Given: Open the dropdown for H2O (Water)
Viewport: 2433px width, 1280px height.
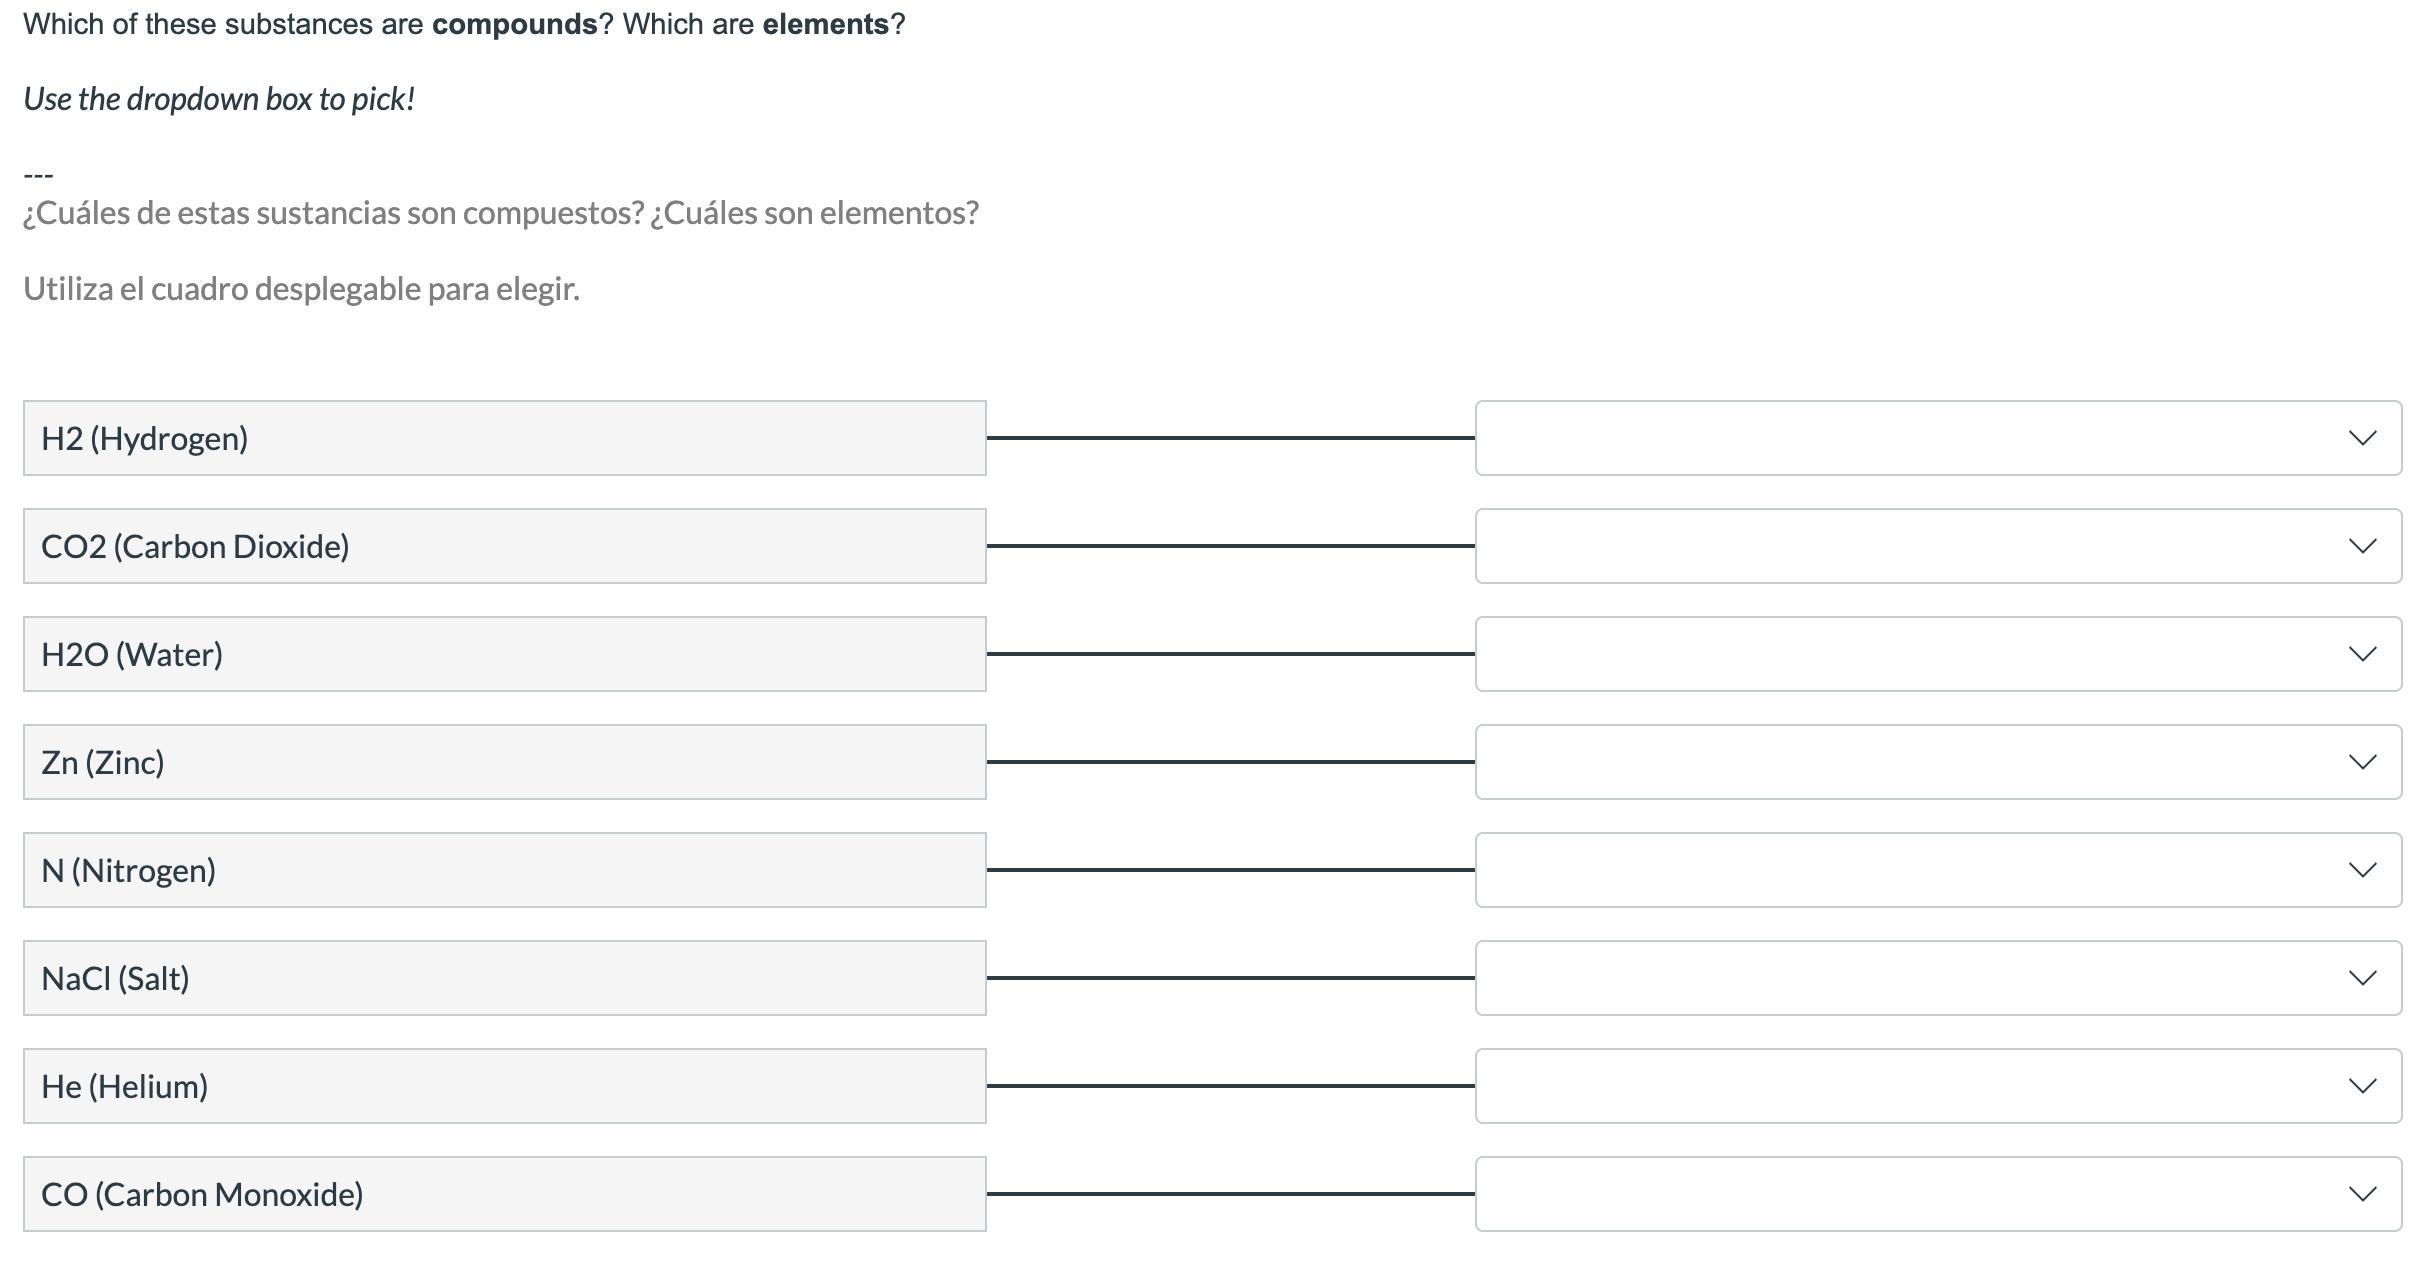Looking at the screenshot, I should [1937, 654].
